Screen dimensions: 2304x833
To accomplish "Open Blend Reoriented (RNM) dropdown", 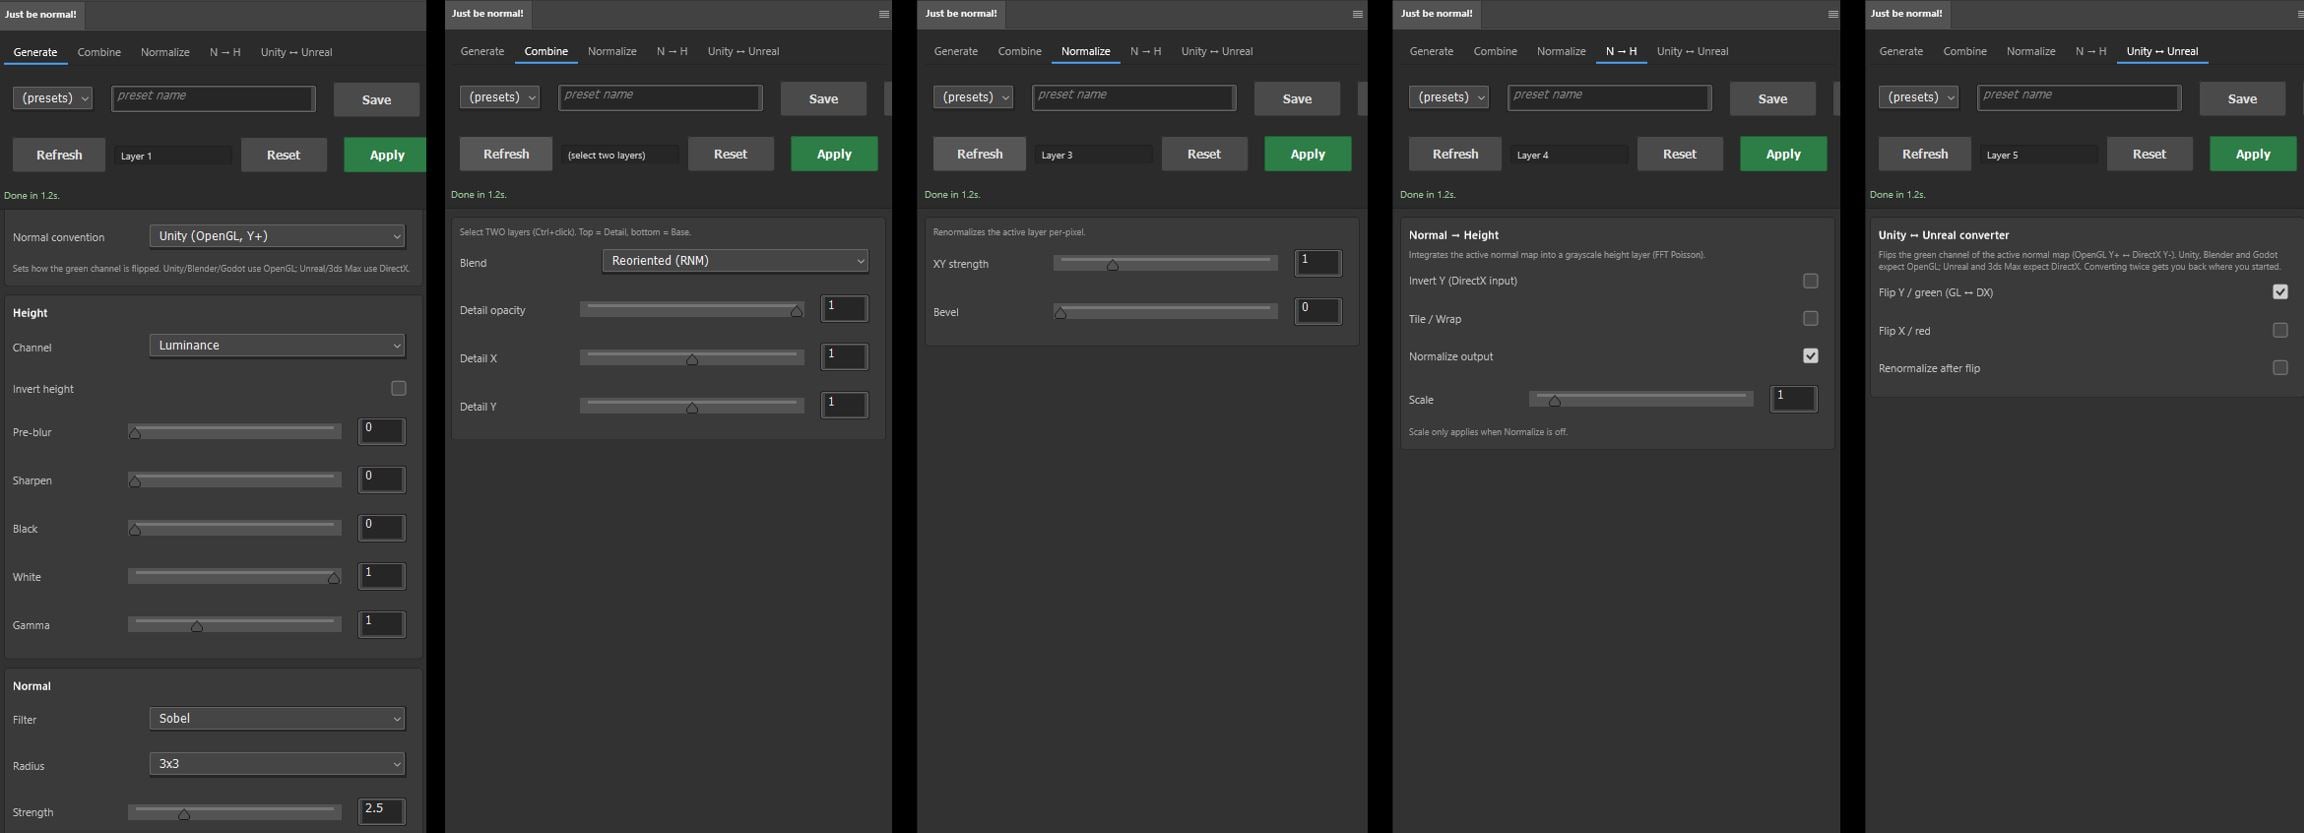I will [735, 261].
